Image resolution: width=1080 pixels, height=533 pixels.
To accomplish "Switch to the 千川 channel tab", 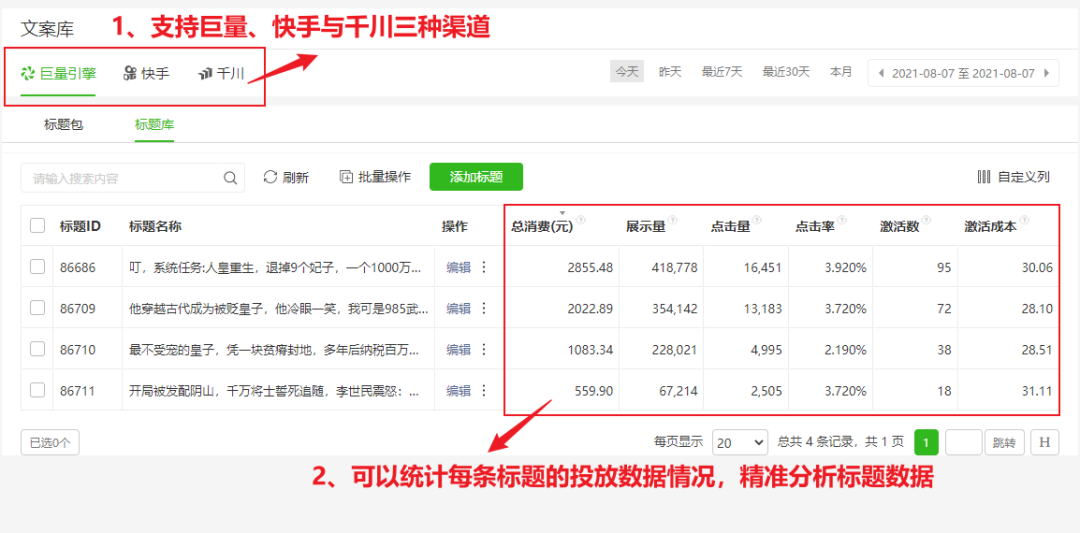I will point(221,73).
